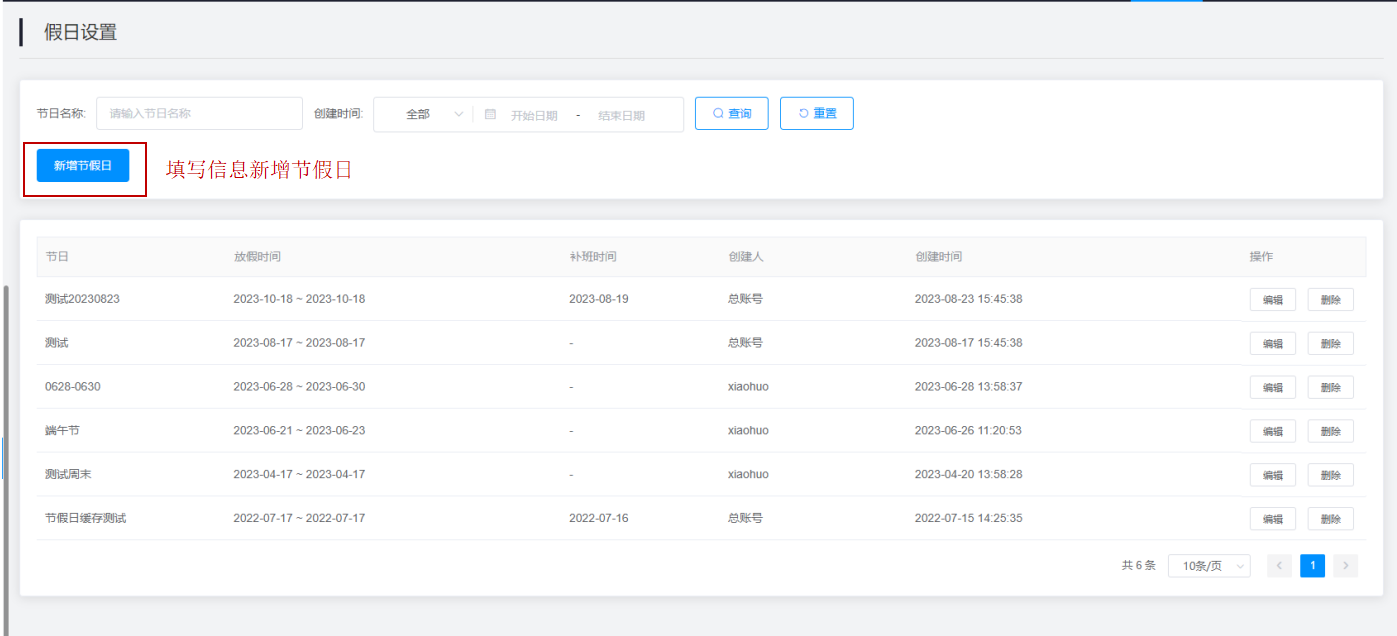Click the calendar icon in date range
Image resolution: width=1397 pixels, height=636 pixels.
pyautogui.click(x=490, y=114)
